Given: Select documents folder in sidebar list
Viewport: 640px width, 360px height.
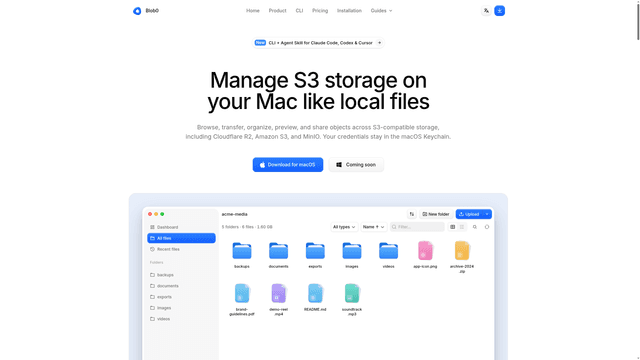Looking at the screenshot, I should (x=181, y=286).
